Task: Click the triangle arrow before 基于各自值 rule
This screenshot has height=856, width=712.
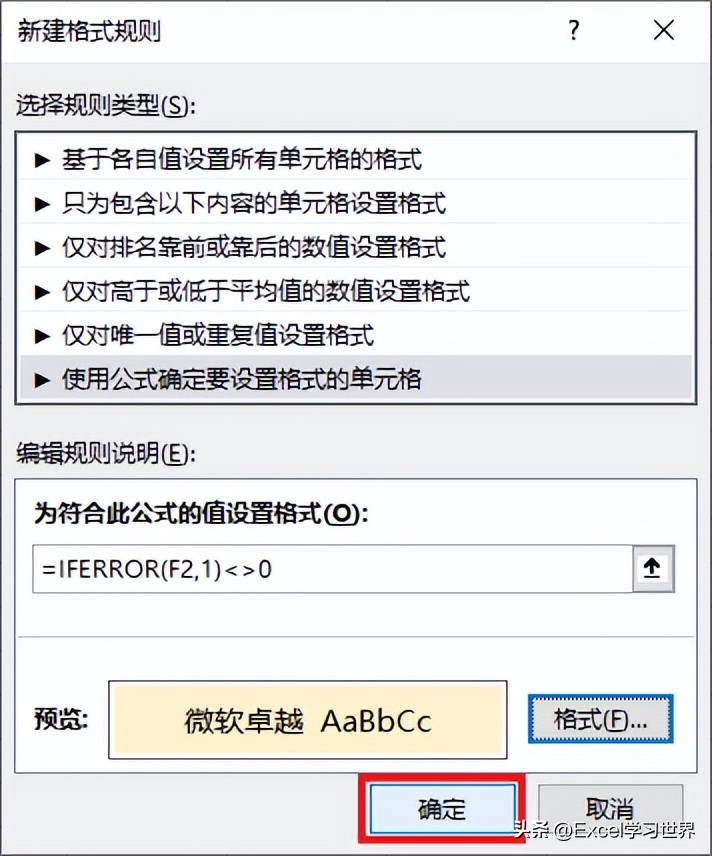Action: click(x=42, y=159)
